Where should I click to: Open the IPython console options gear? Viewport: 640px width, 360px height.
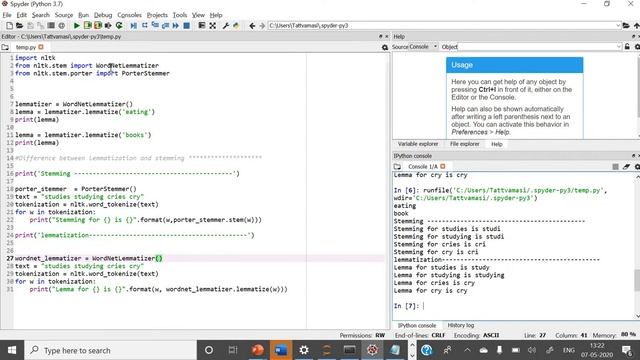tap(637, 167)
